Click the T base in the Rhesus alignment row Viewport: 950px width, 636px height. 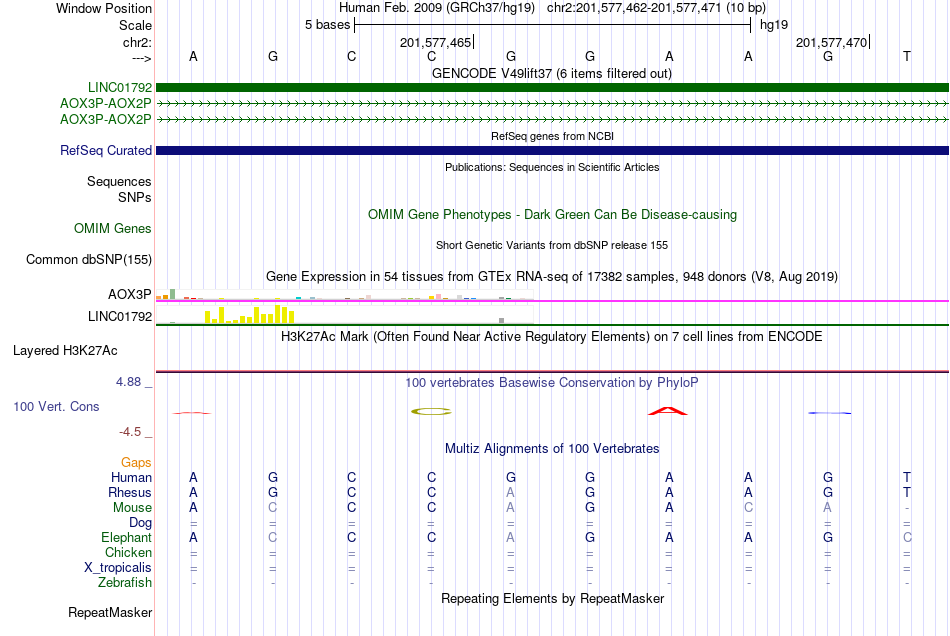click(x=906, y=492)
